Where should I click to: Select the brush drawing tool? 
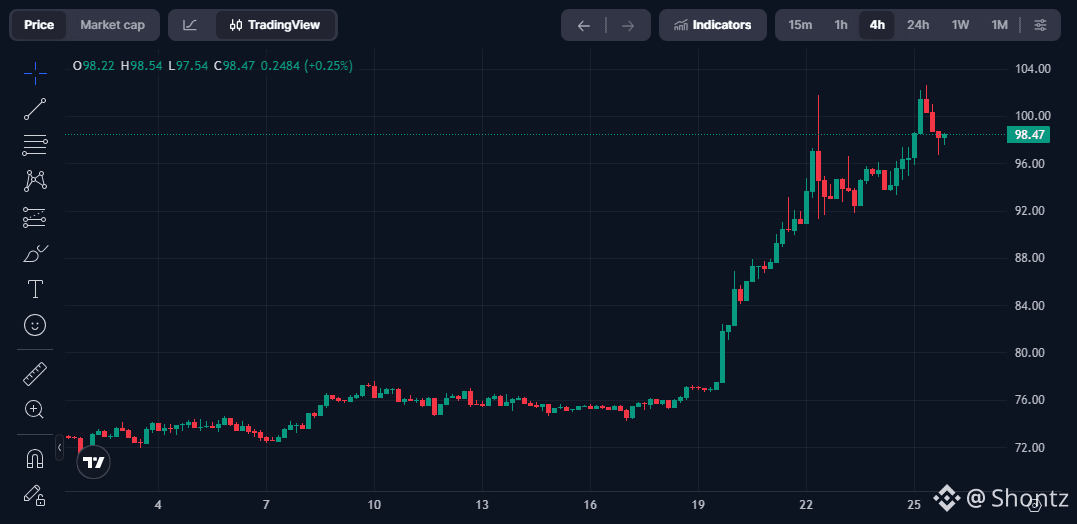pos(35,253)
